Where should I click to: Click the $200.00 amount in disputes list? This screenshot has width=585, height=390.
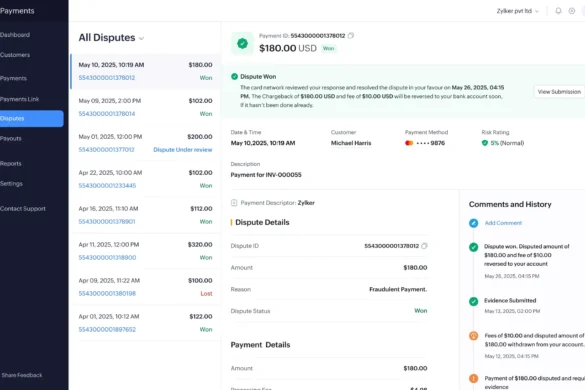click(x=200, y=137)
